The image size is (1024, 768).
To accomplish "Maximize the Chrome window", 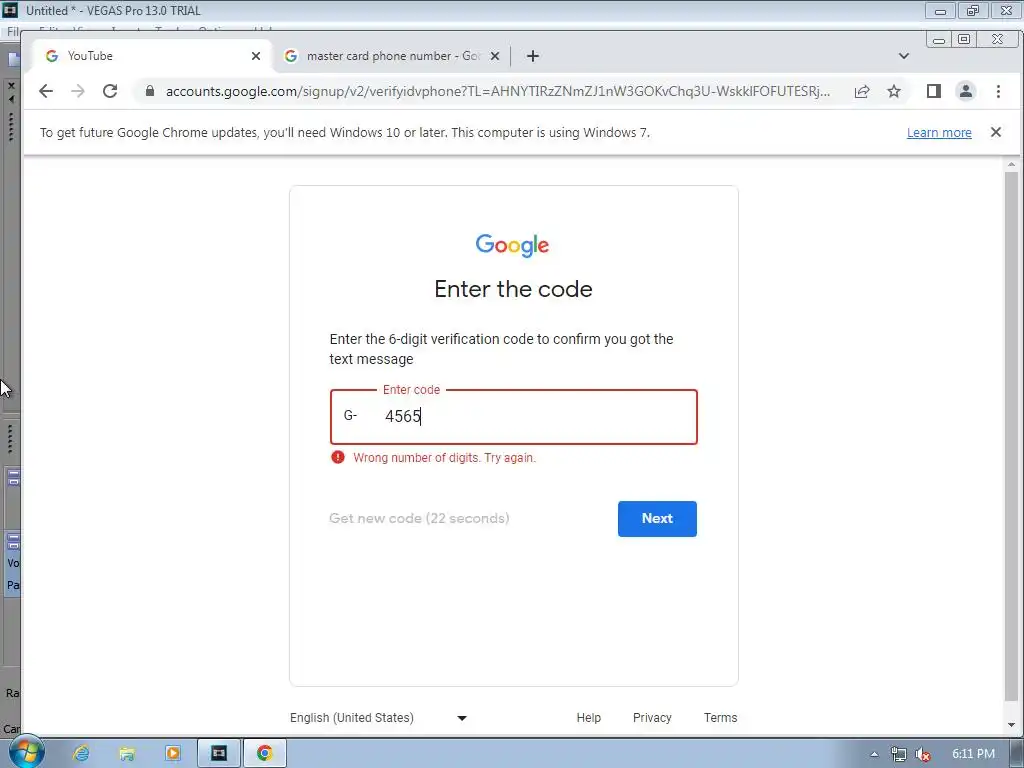I will (x=964, y=40).
